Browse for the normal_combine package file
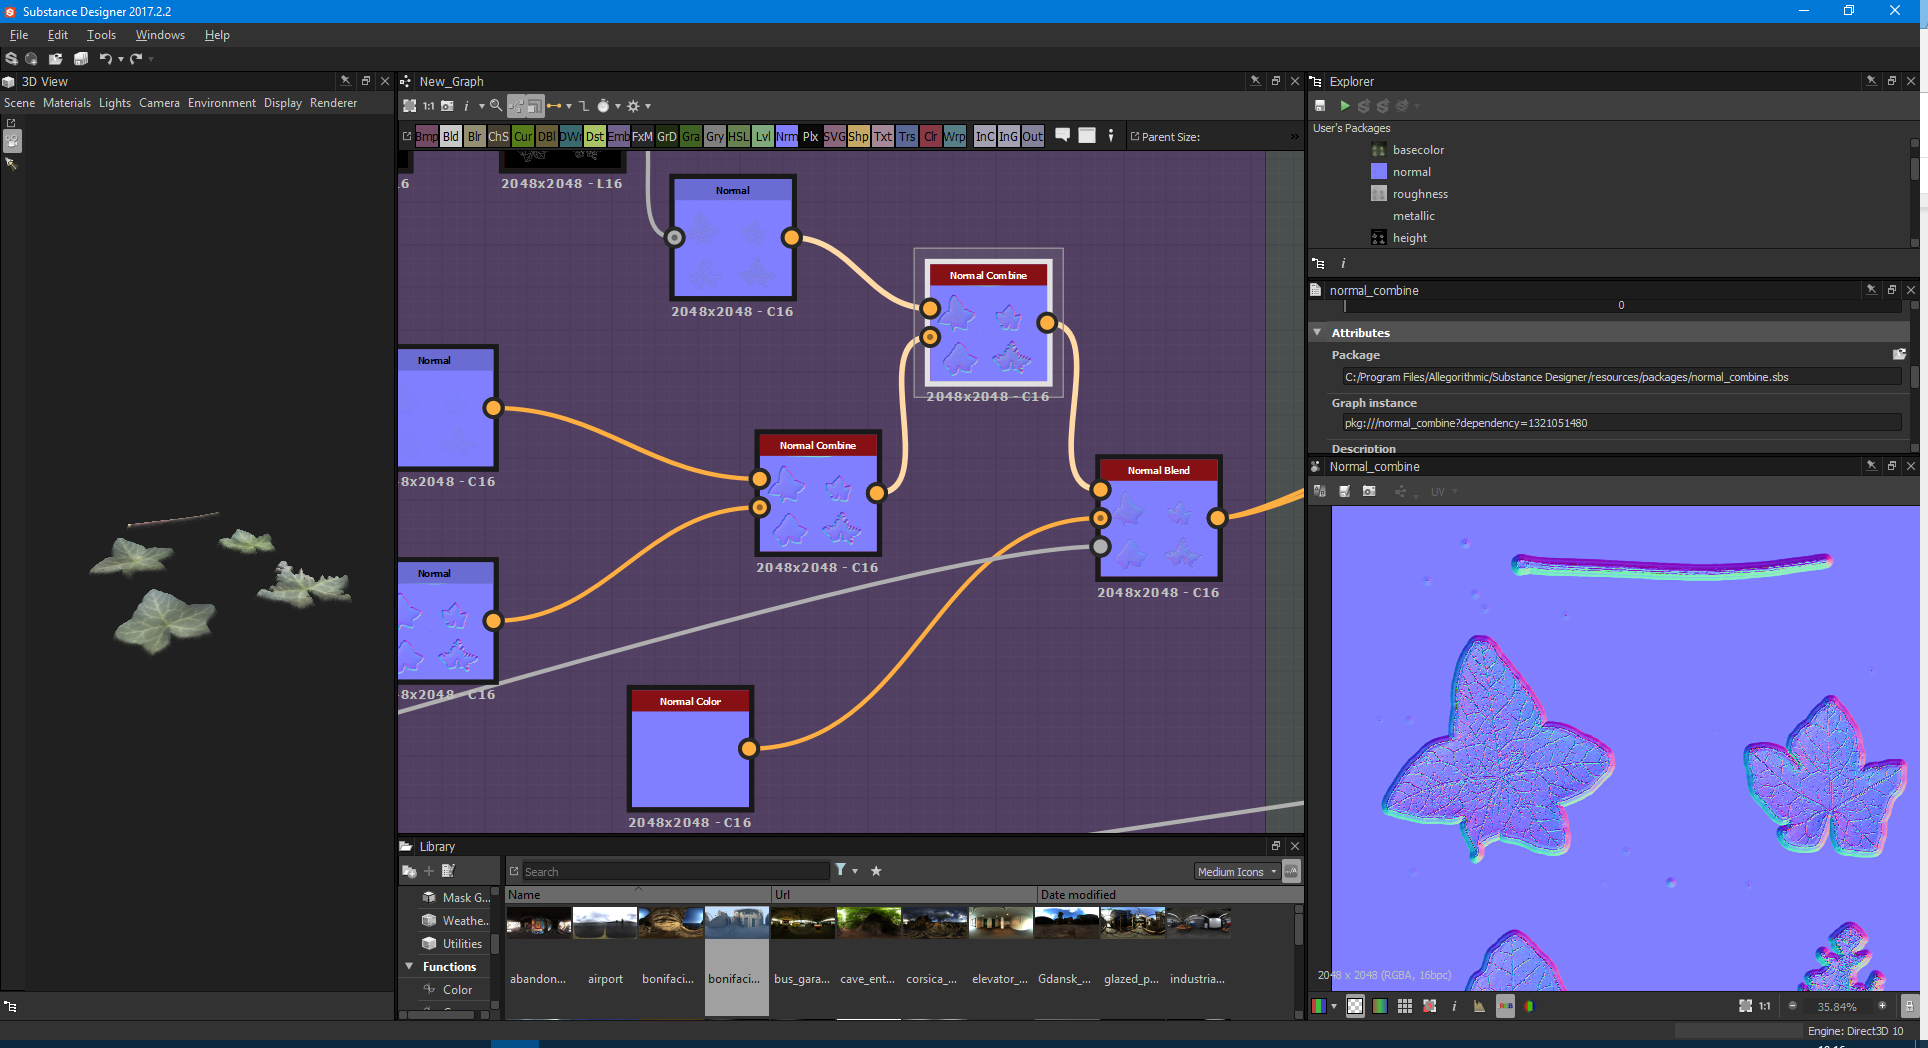Image resolution: width=1928 pixels, height=1048 pixels. coord(1899,354)
